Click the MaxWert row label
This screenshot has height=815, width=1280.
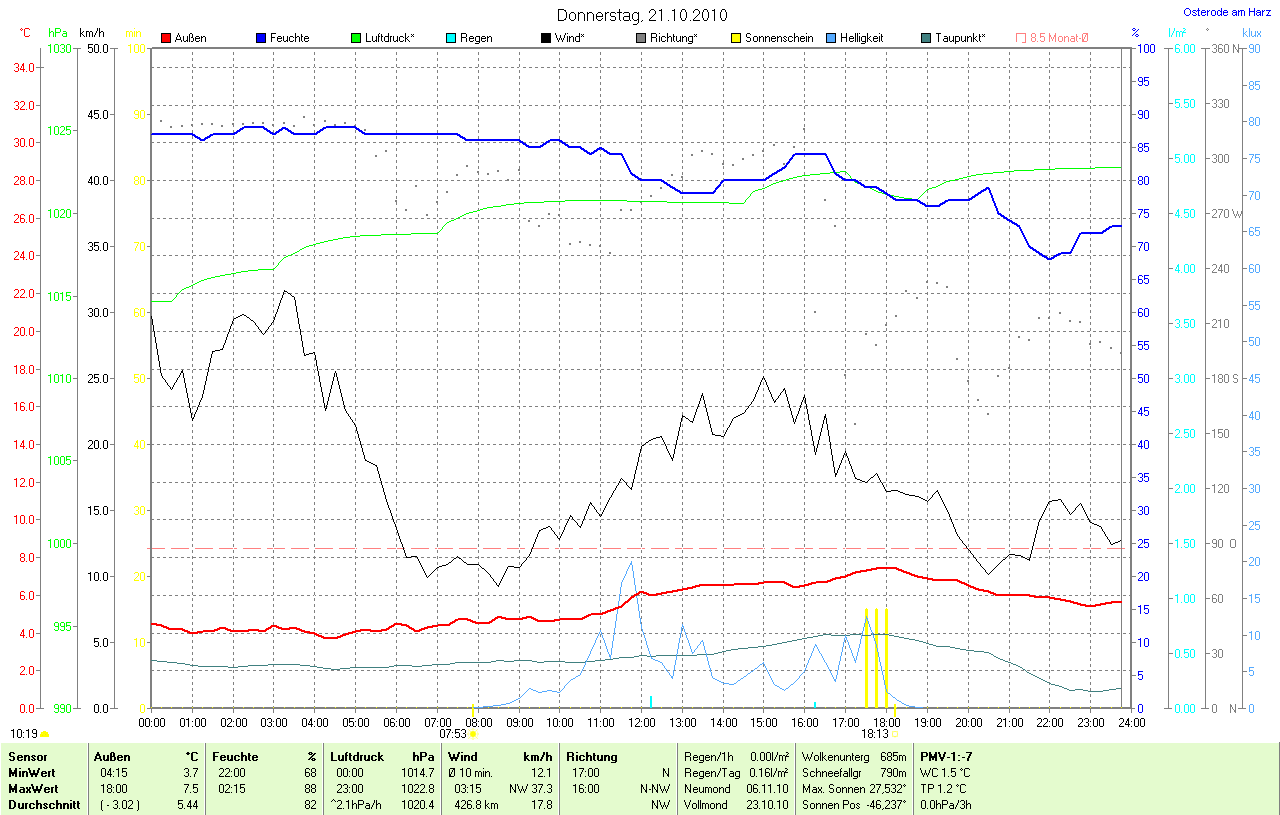click(32, 788)
